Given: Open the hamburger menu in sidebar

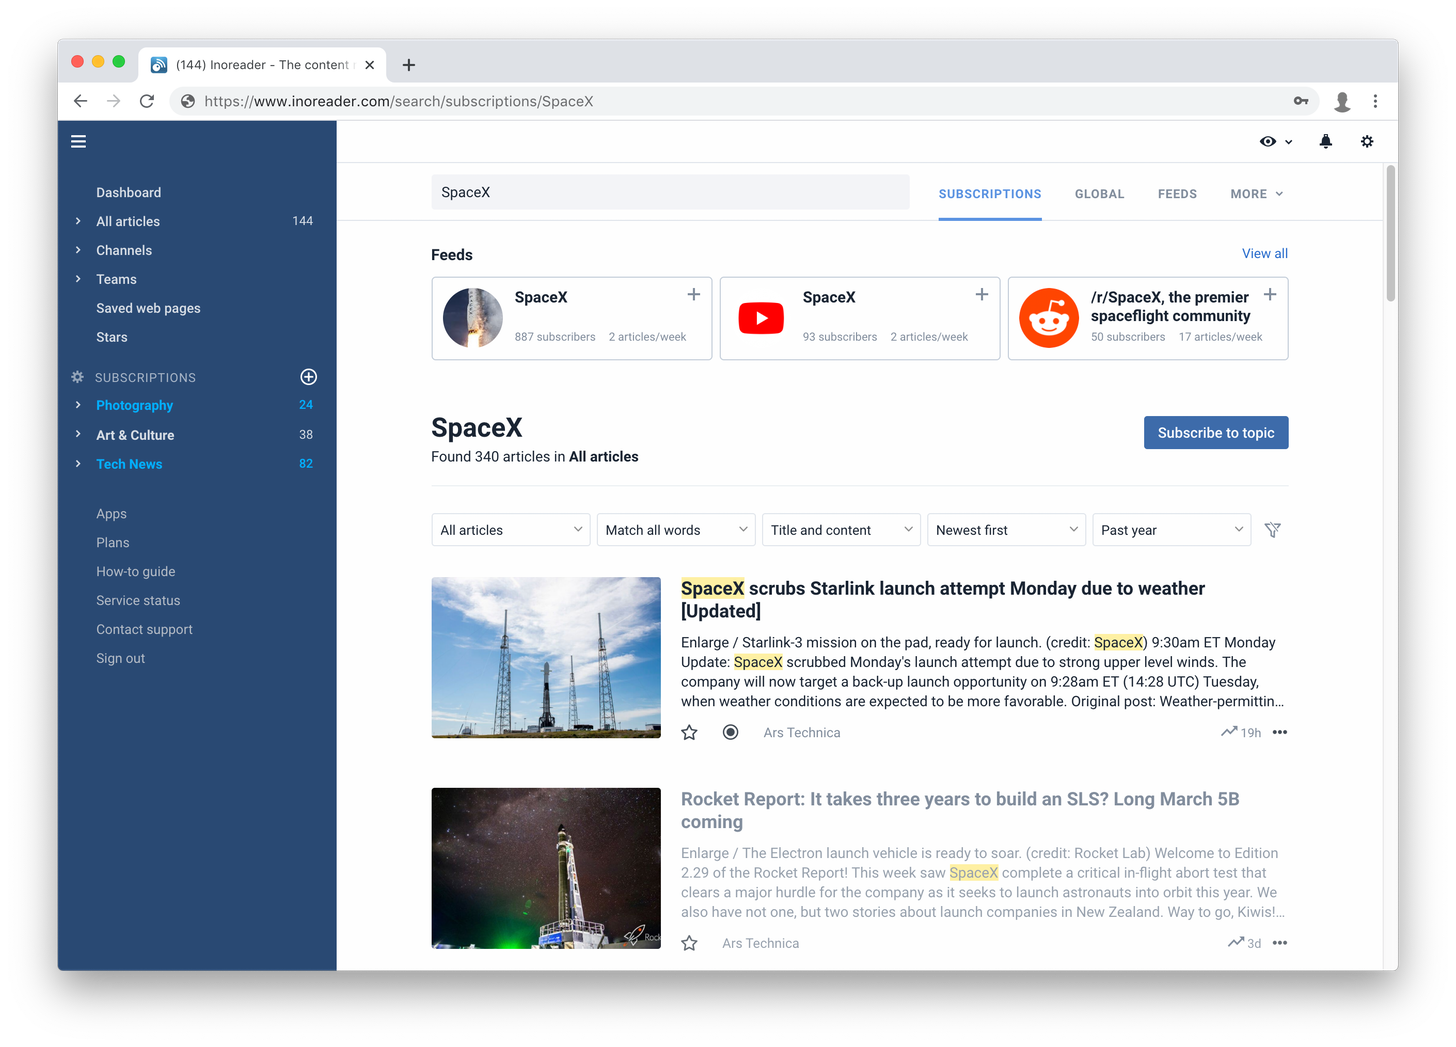Looking at the screenshot, I should click(78, 142).
